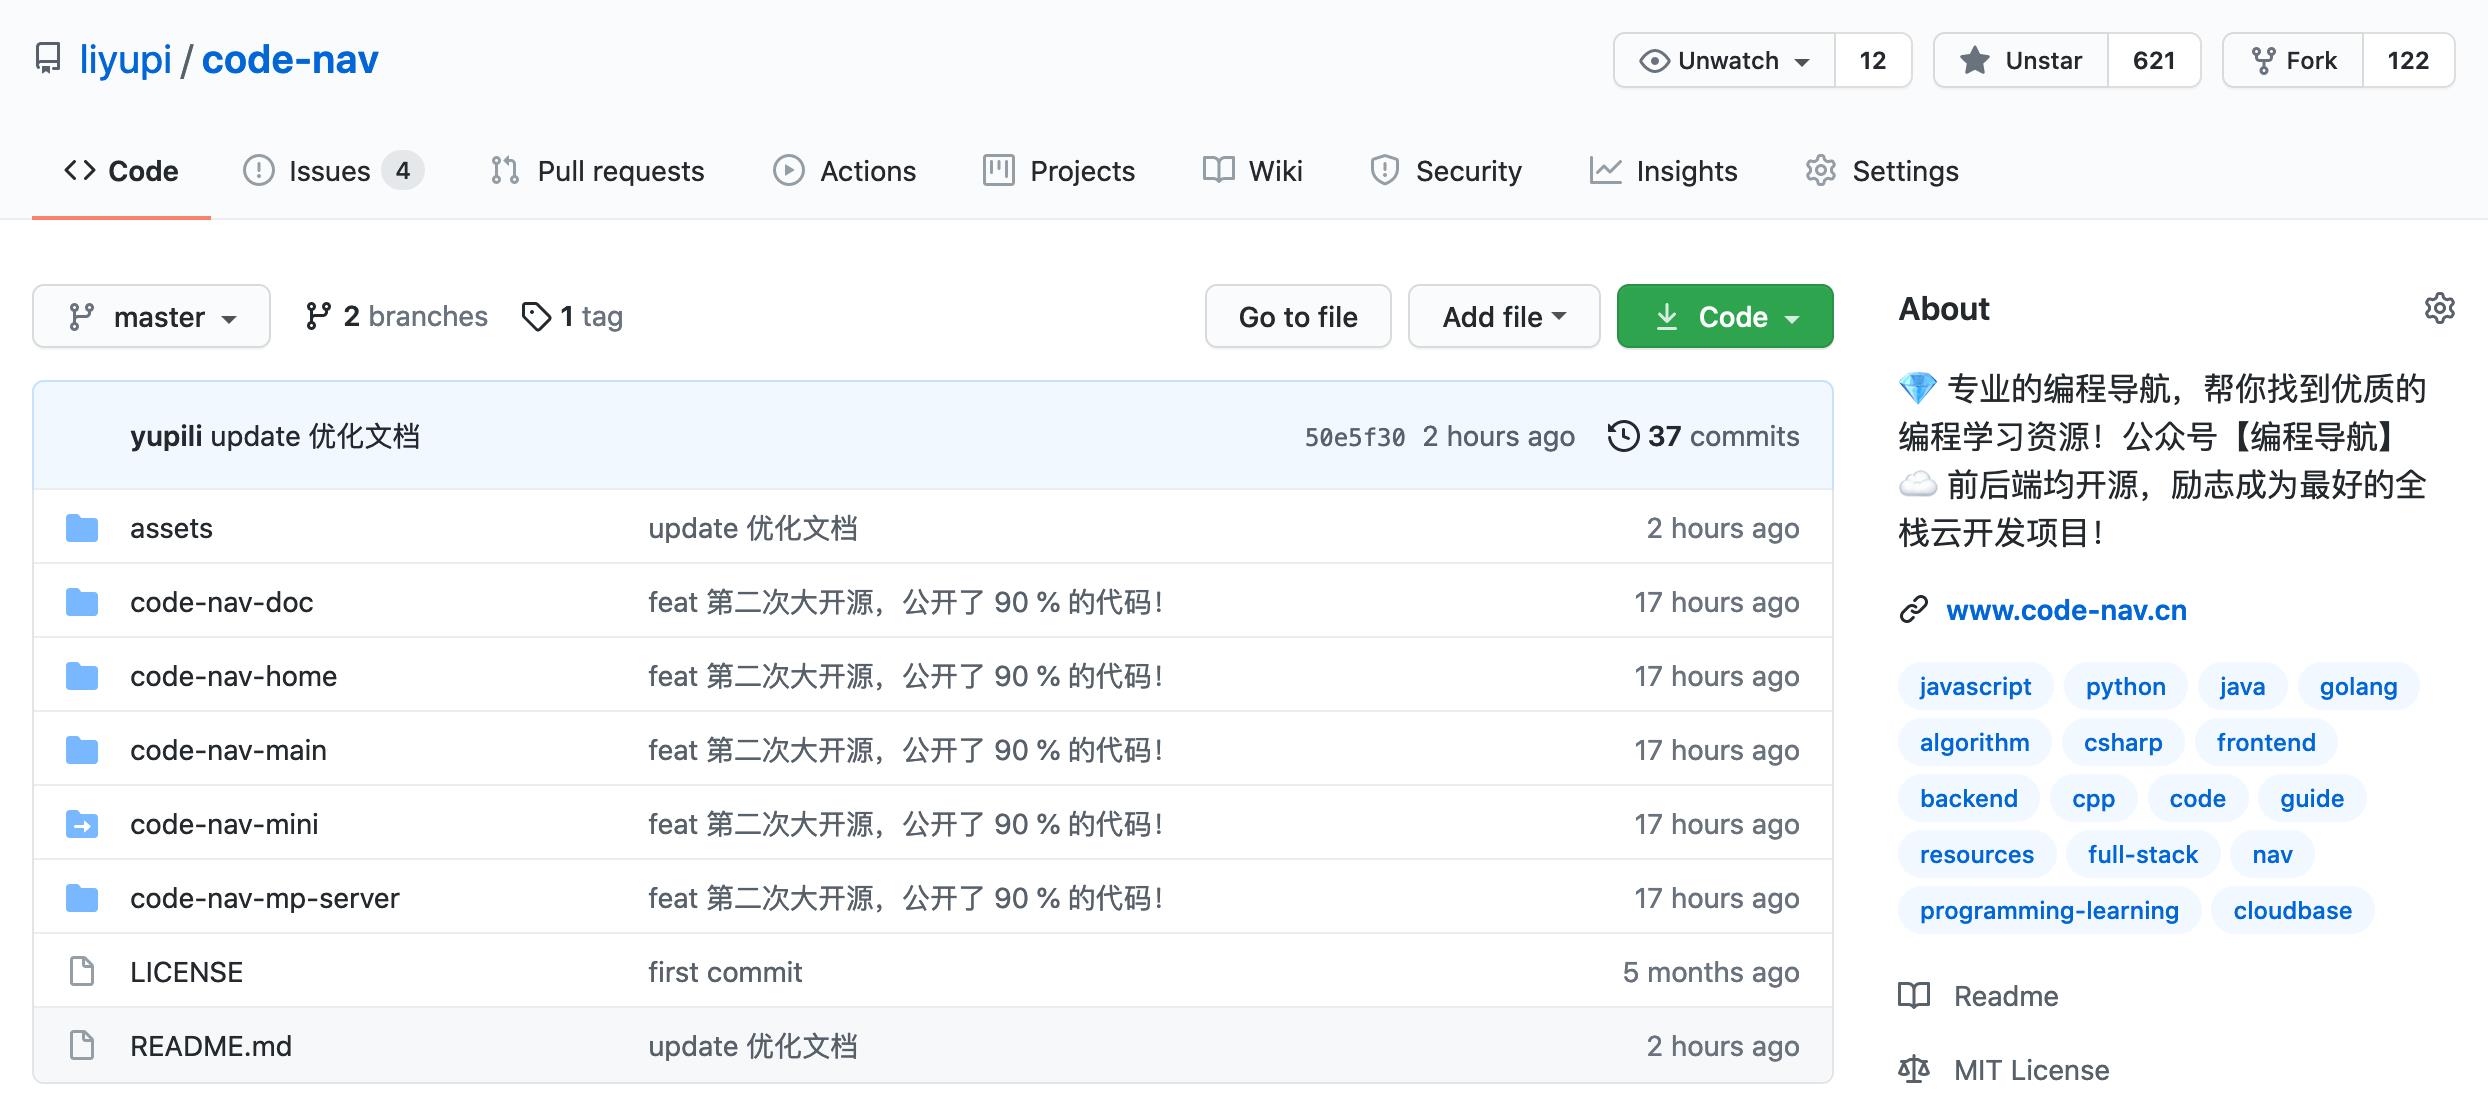Screen dimensions: 2488x1108
Task: Open the Issues tab
Action: click(334, 171)
